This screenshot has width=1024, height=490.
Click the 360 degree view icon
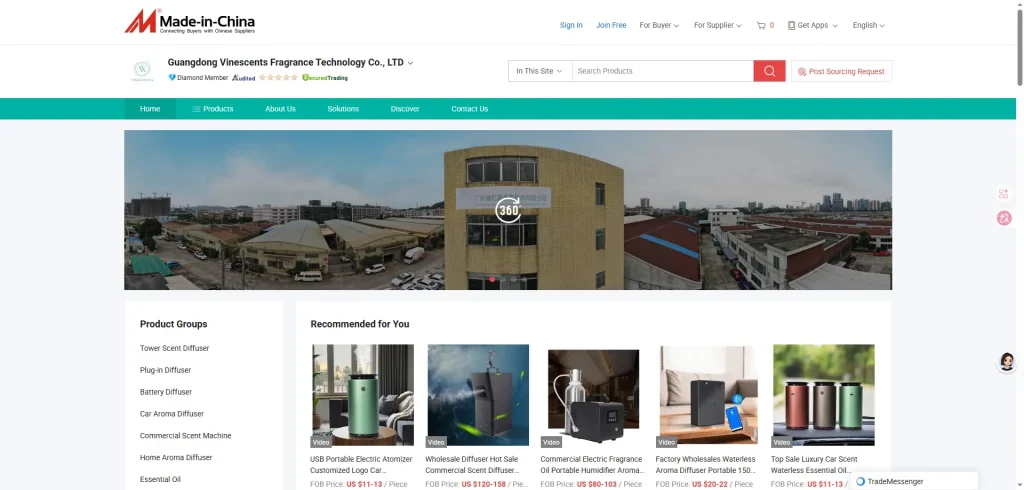coord(508,210)
